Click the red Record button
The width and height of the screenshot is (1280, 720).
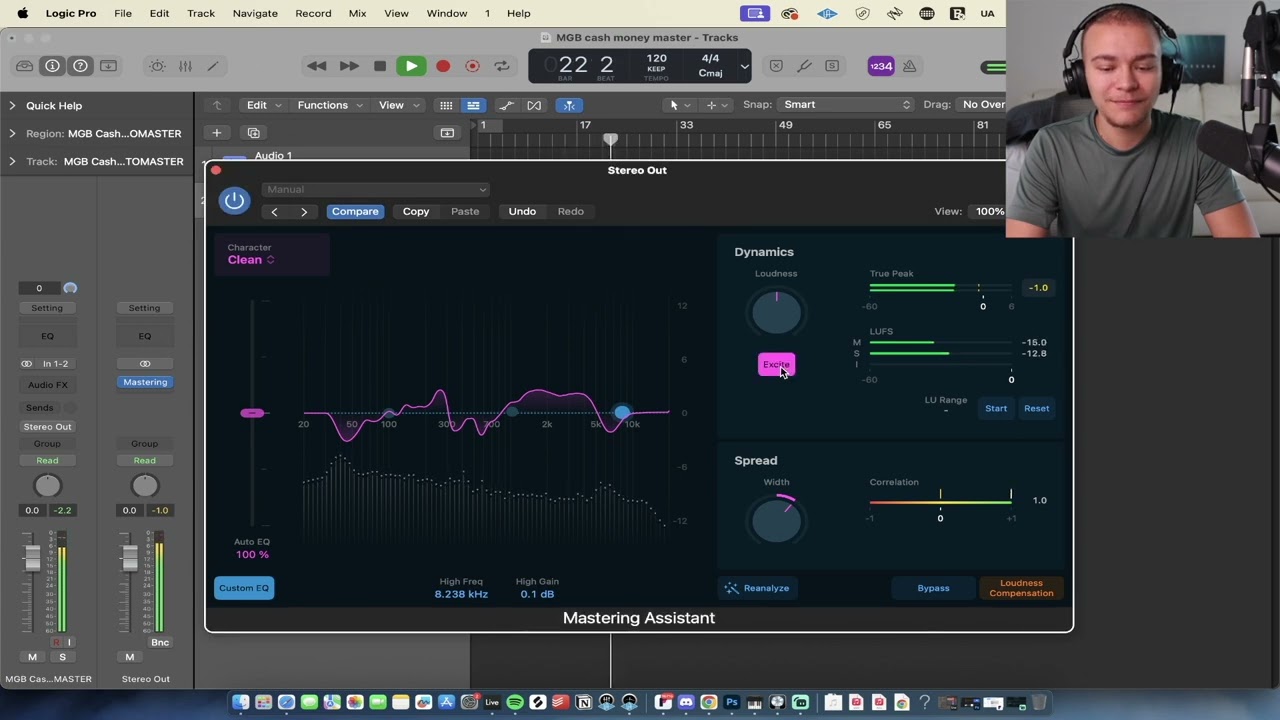click(x=443, y=66)
